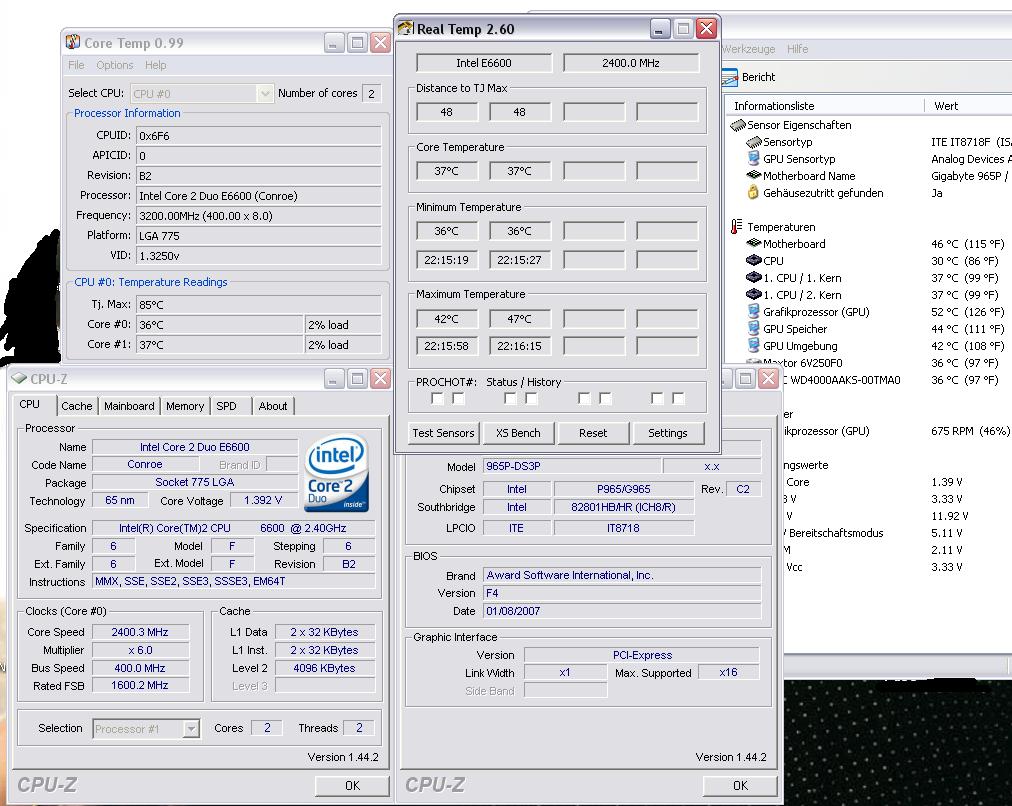The width and height of the screenshot is (1012, 806).
Task: Click the Grafikprozessor (GPU) temperature icon
Action: 753,311
